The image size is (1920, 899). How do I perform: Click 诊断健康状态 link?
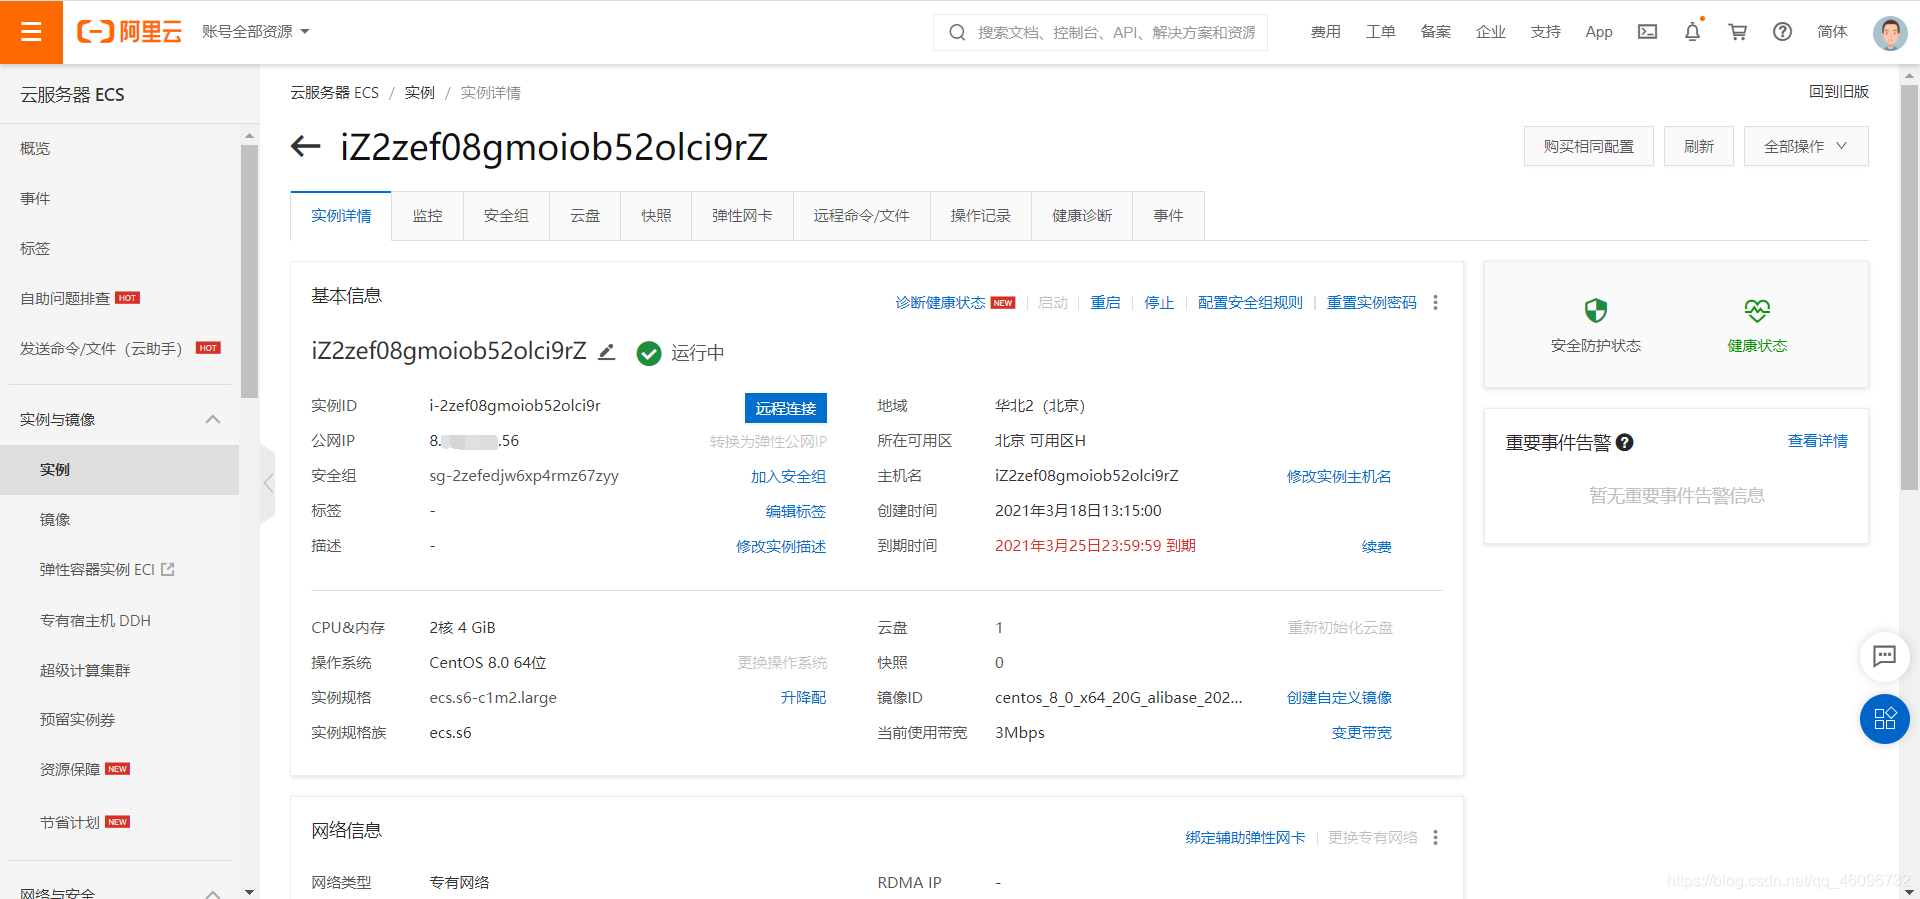(940, 303)
